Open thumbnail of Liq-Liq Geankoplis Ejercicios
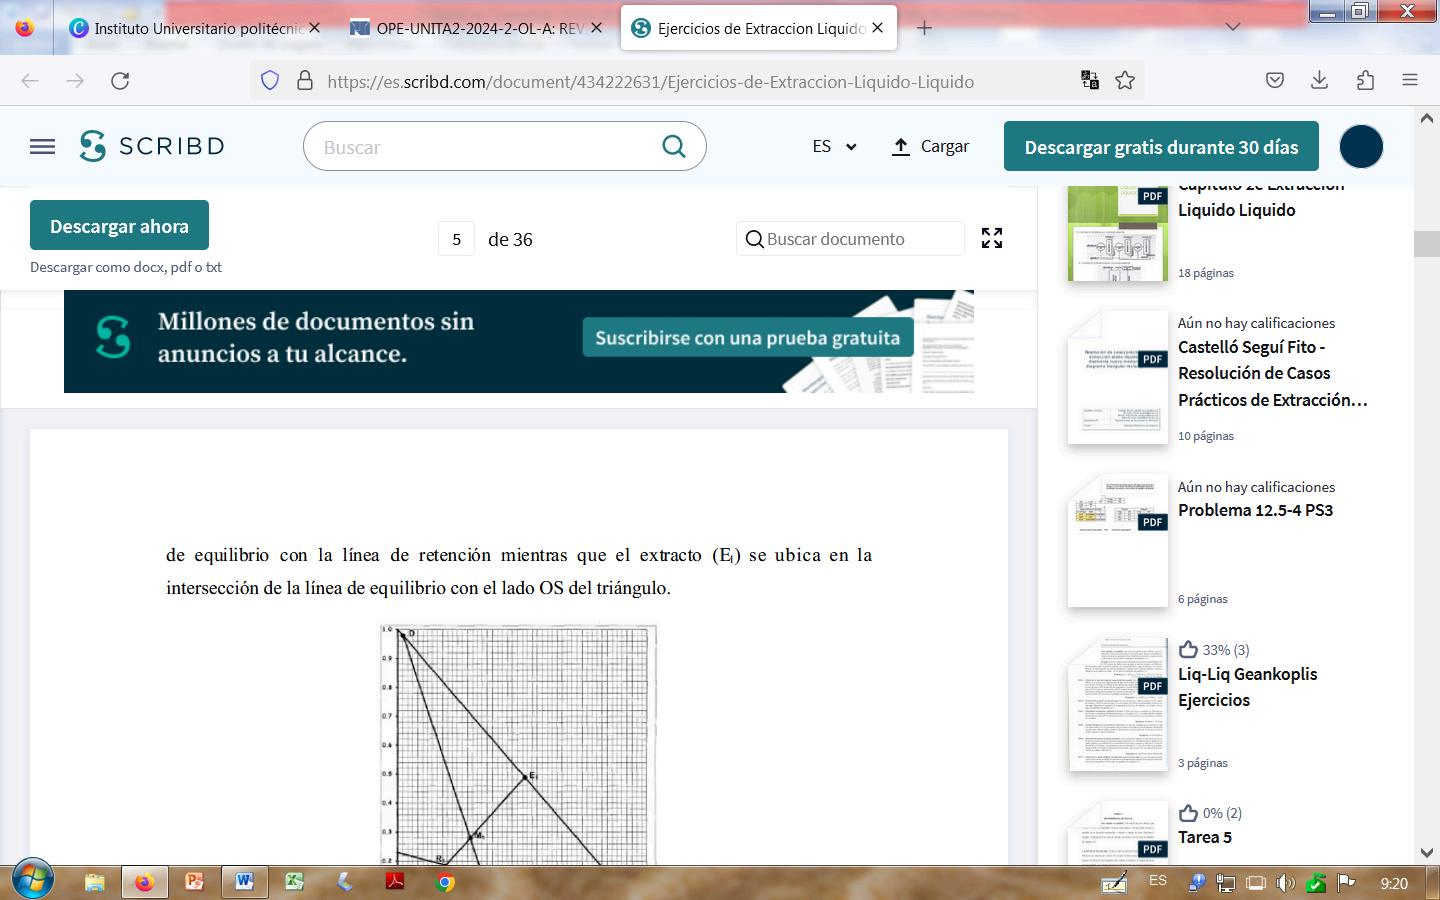 [x=1118, y=704]
